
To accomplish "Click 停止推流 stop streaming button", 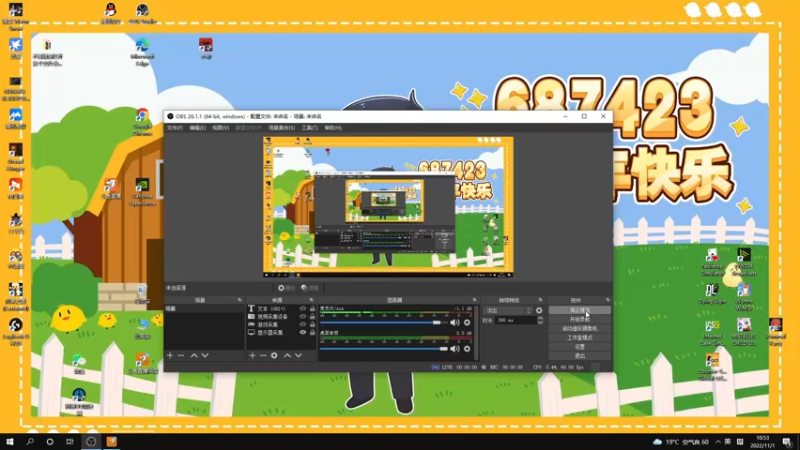I will point(580,310).
